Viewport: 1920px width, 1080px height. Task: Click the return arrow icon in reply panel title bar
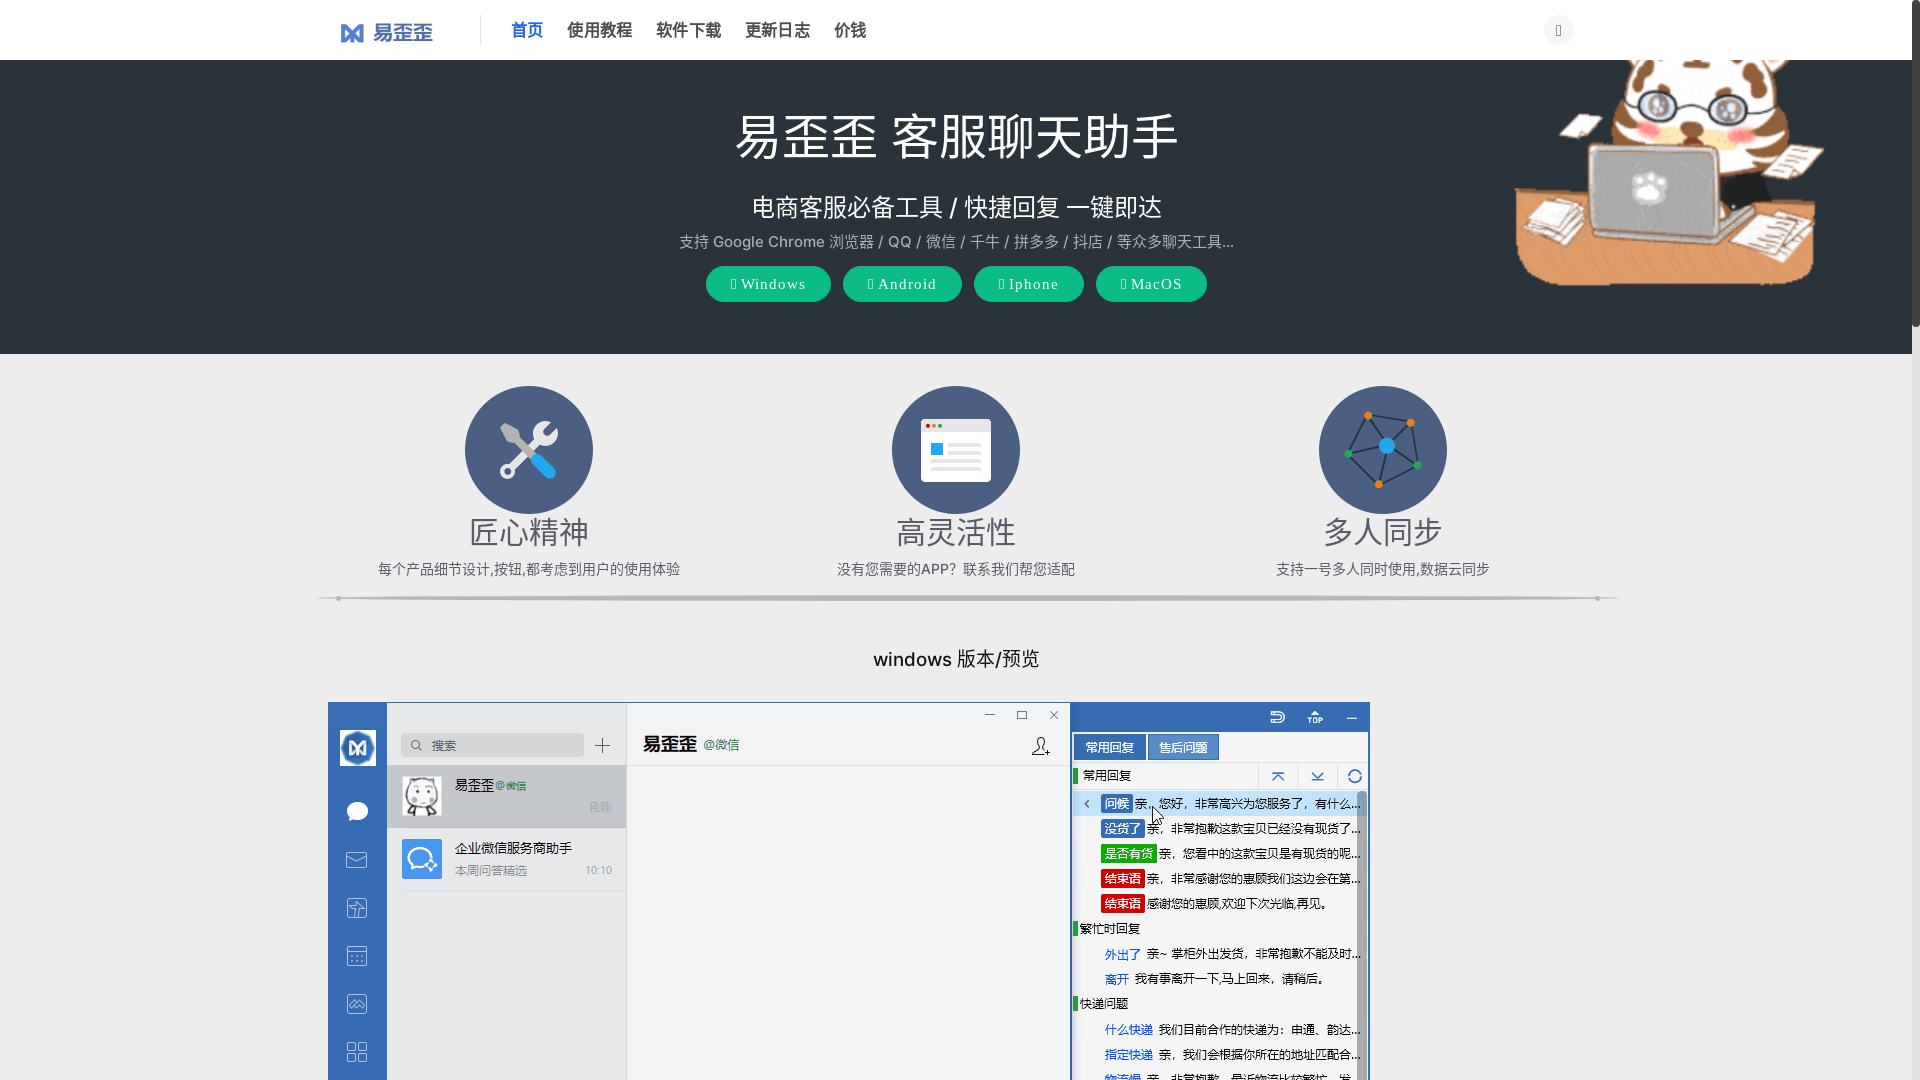pyautogui.click(x=1277, y=717)
